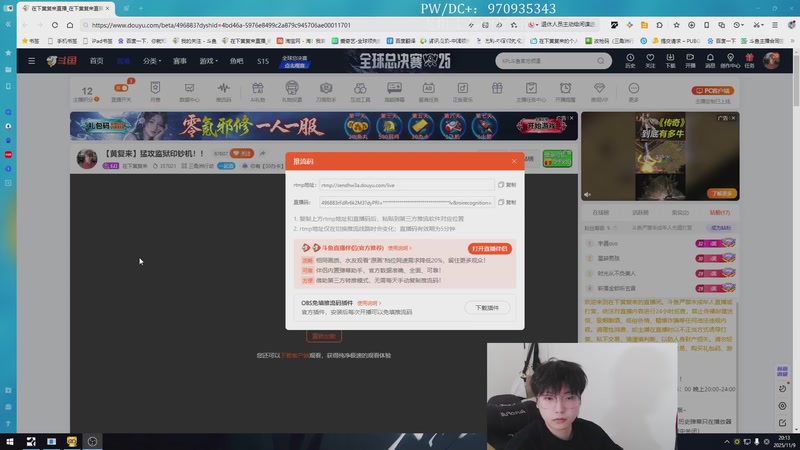Viewport: 800px width, 450px height.
Task: Click the 重新加载 reload button below dialog
Action: (x=324, y=336)
